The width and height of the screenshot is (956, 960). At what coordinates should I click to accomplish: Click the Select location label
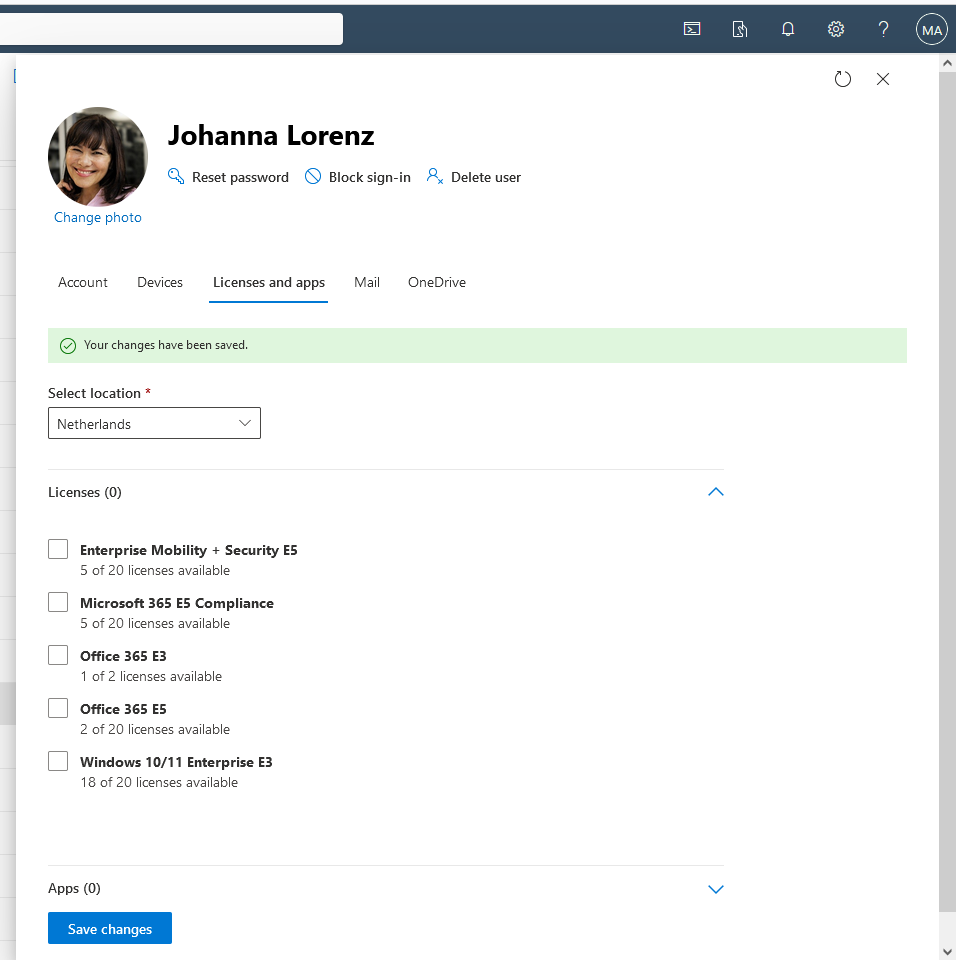click(94, 393)
